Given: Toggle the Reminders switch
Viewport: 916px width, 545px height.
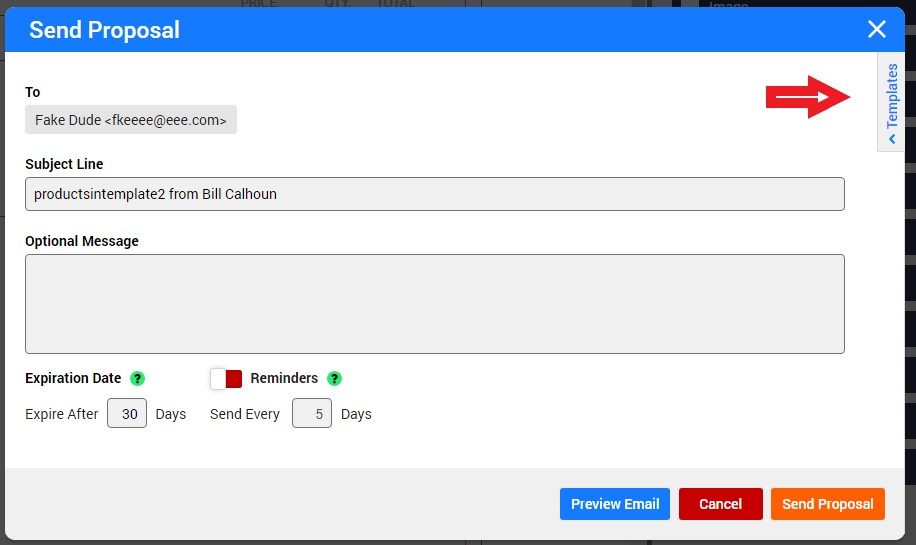Looking at the screenshot, I should point(226,379).
